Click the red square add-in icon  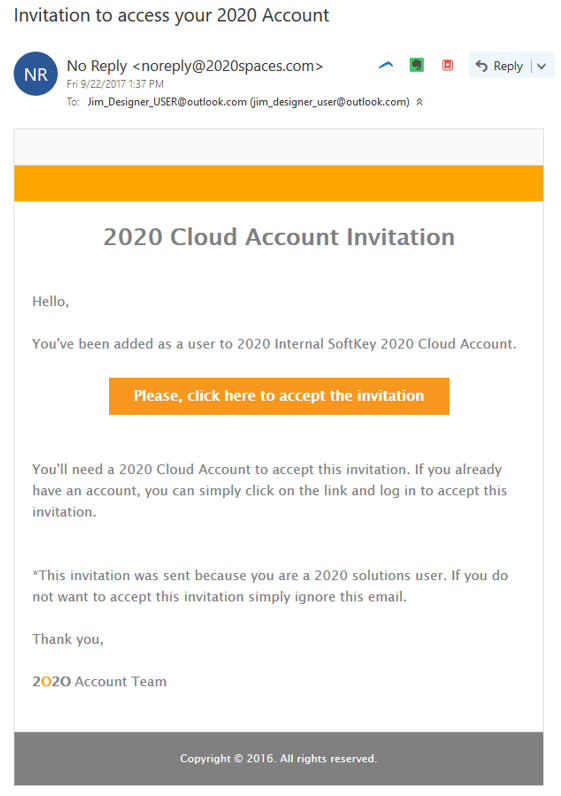pos(447,65)
